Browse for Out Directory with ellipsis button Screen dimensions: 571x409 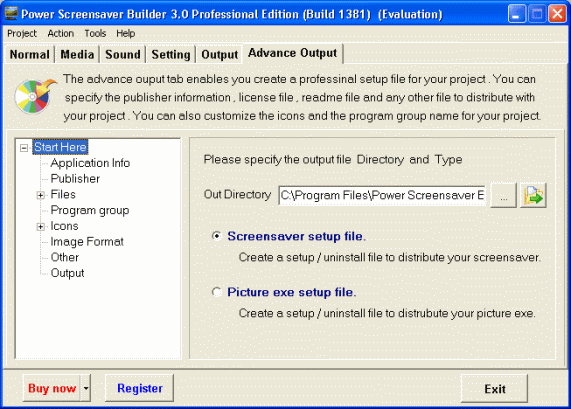(x=504, y=196)
